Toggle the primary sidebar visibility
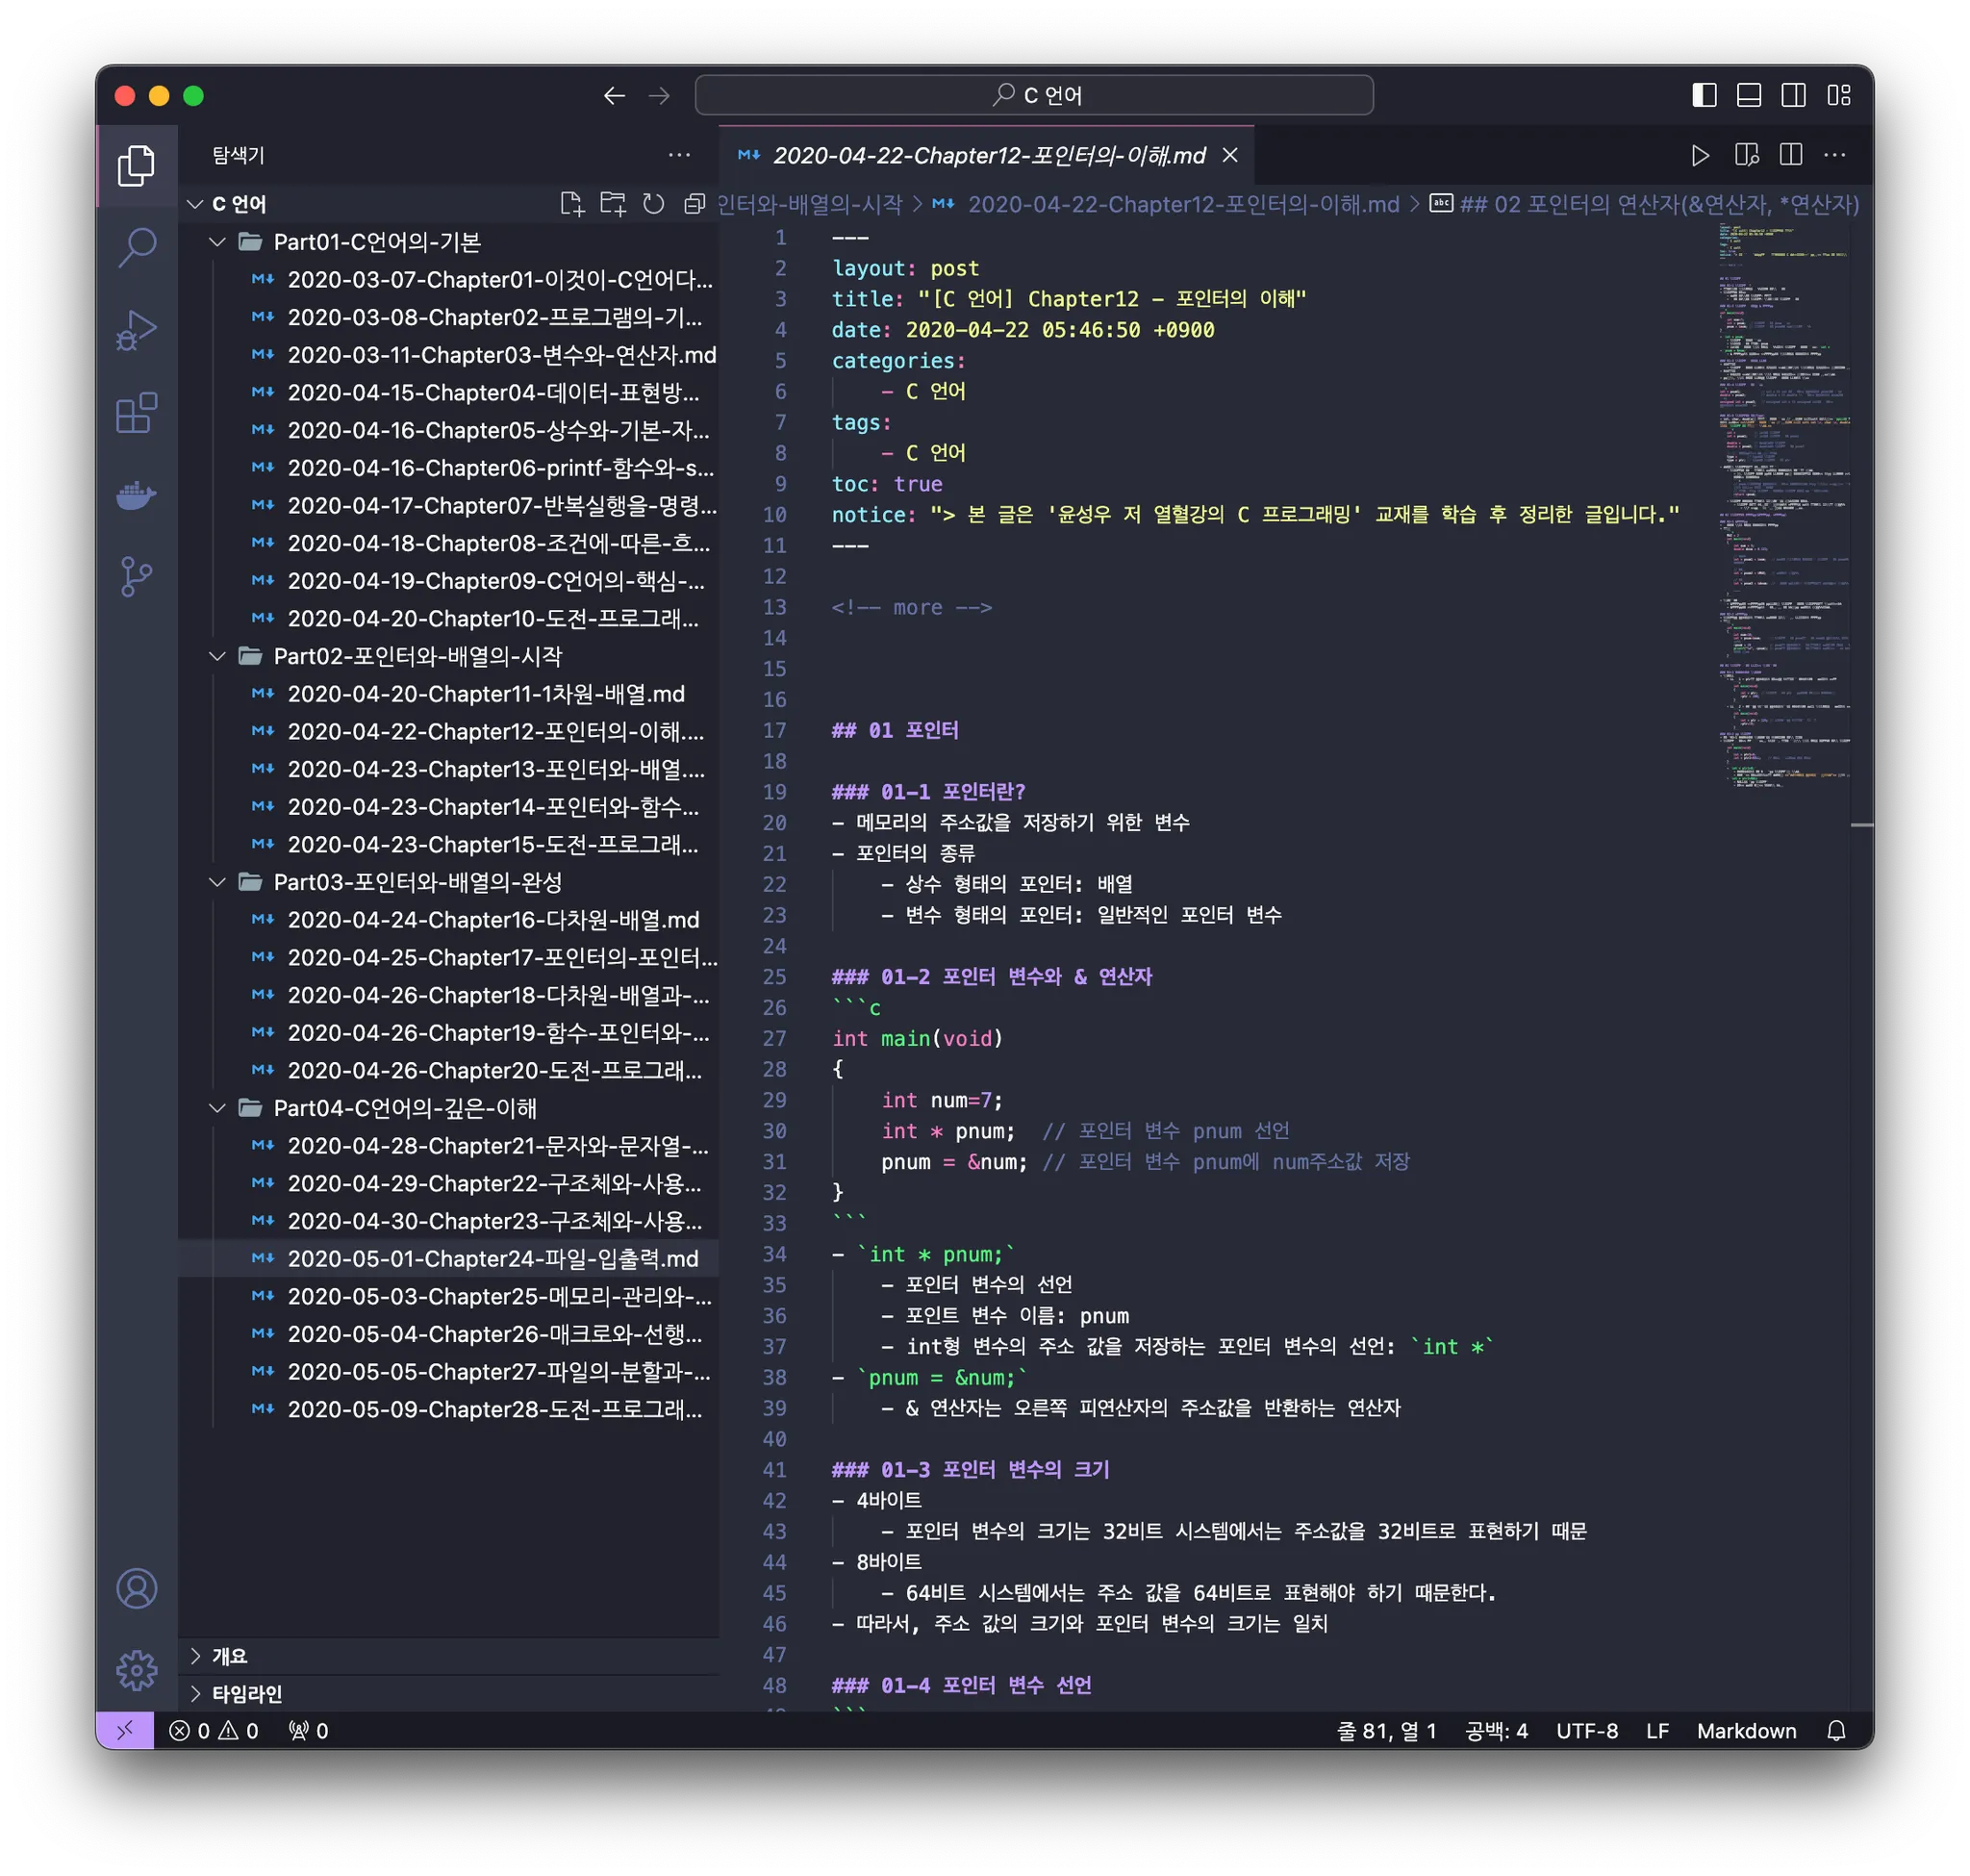1970x1876 pixels. coord(1704,96)
